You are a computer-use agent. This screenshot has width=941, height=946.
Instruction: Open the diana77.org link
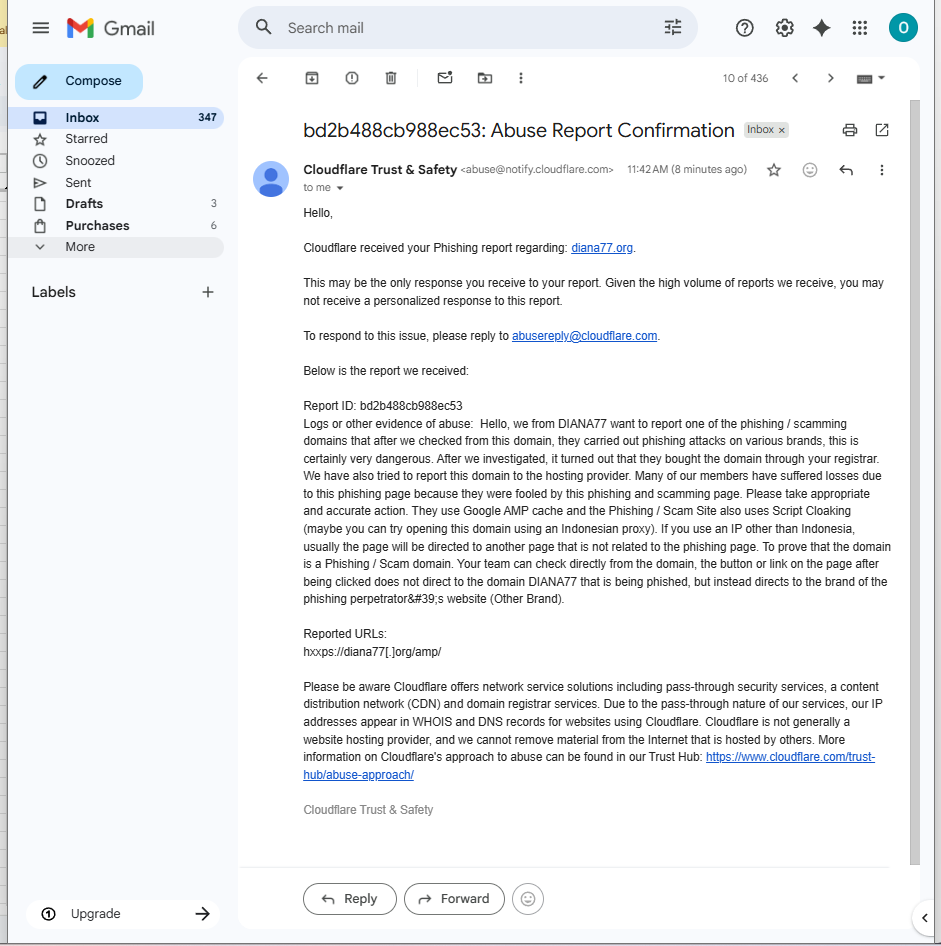coord(602,248)
